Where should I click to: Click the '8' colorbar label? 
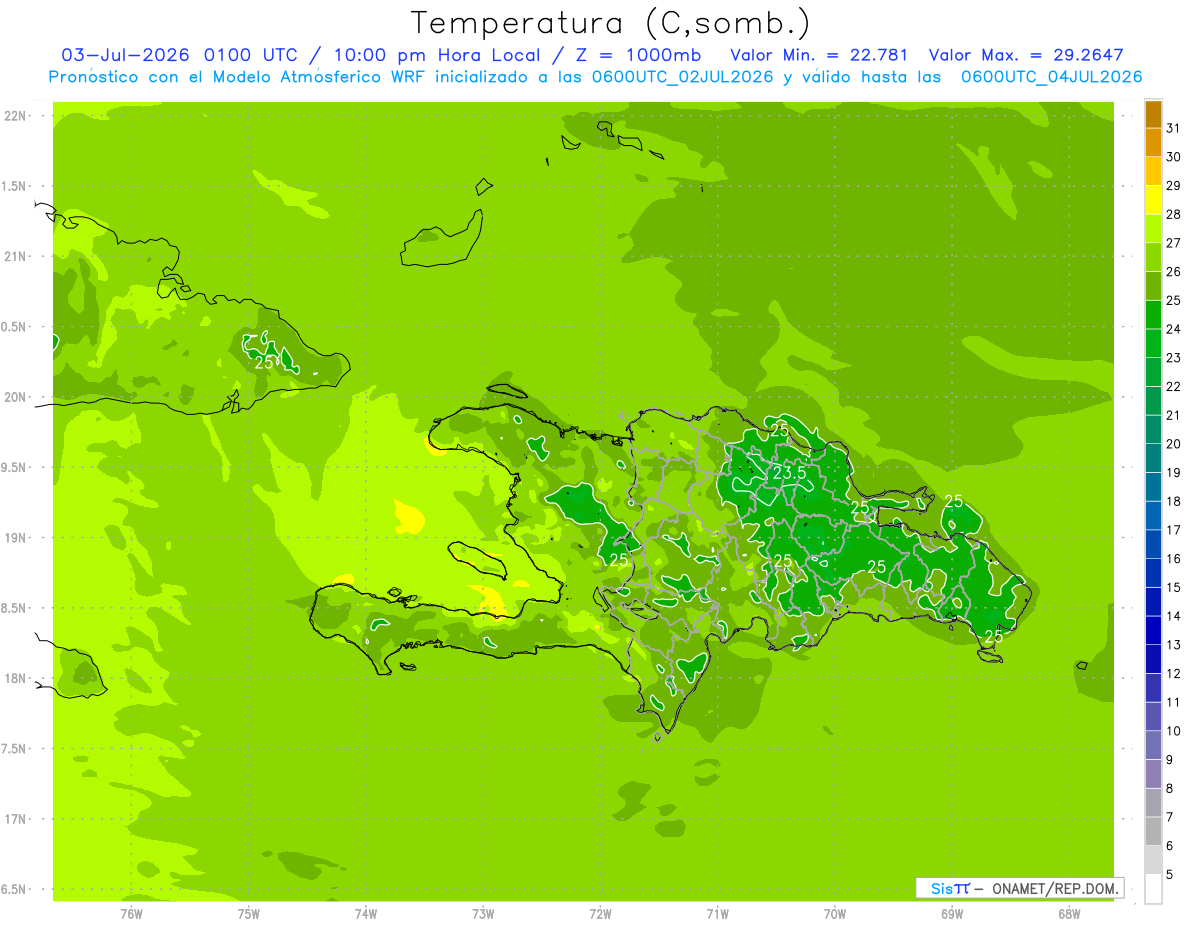pyautogui.click(x=1170, y=788)
